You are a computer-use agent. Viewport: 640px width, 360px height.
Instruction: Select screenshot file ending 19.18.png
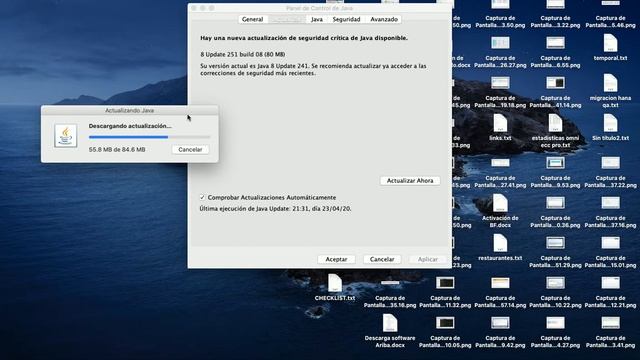tap(500, 83)
